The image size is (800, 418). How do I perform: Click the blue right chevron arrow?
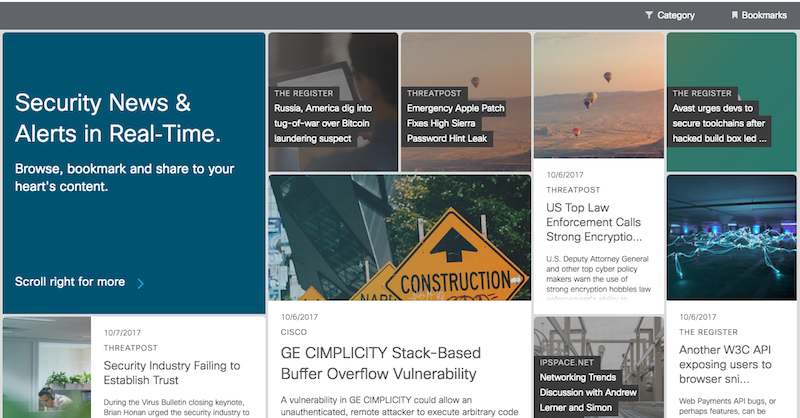tap(141, 283)
